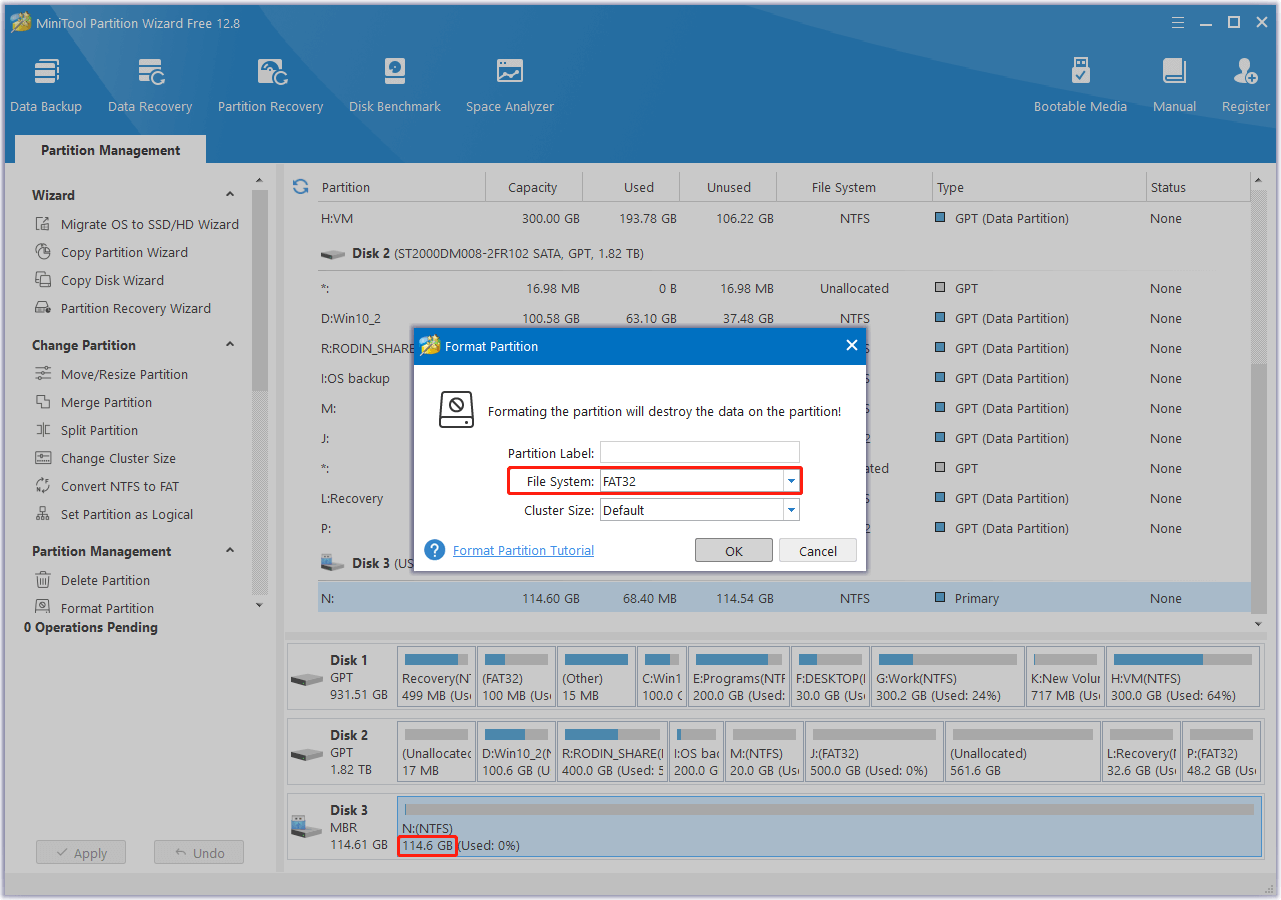Start Partition Recovery Wizard
Screen dimensions: 1281x900
pos(123,308)
